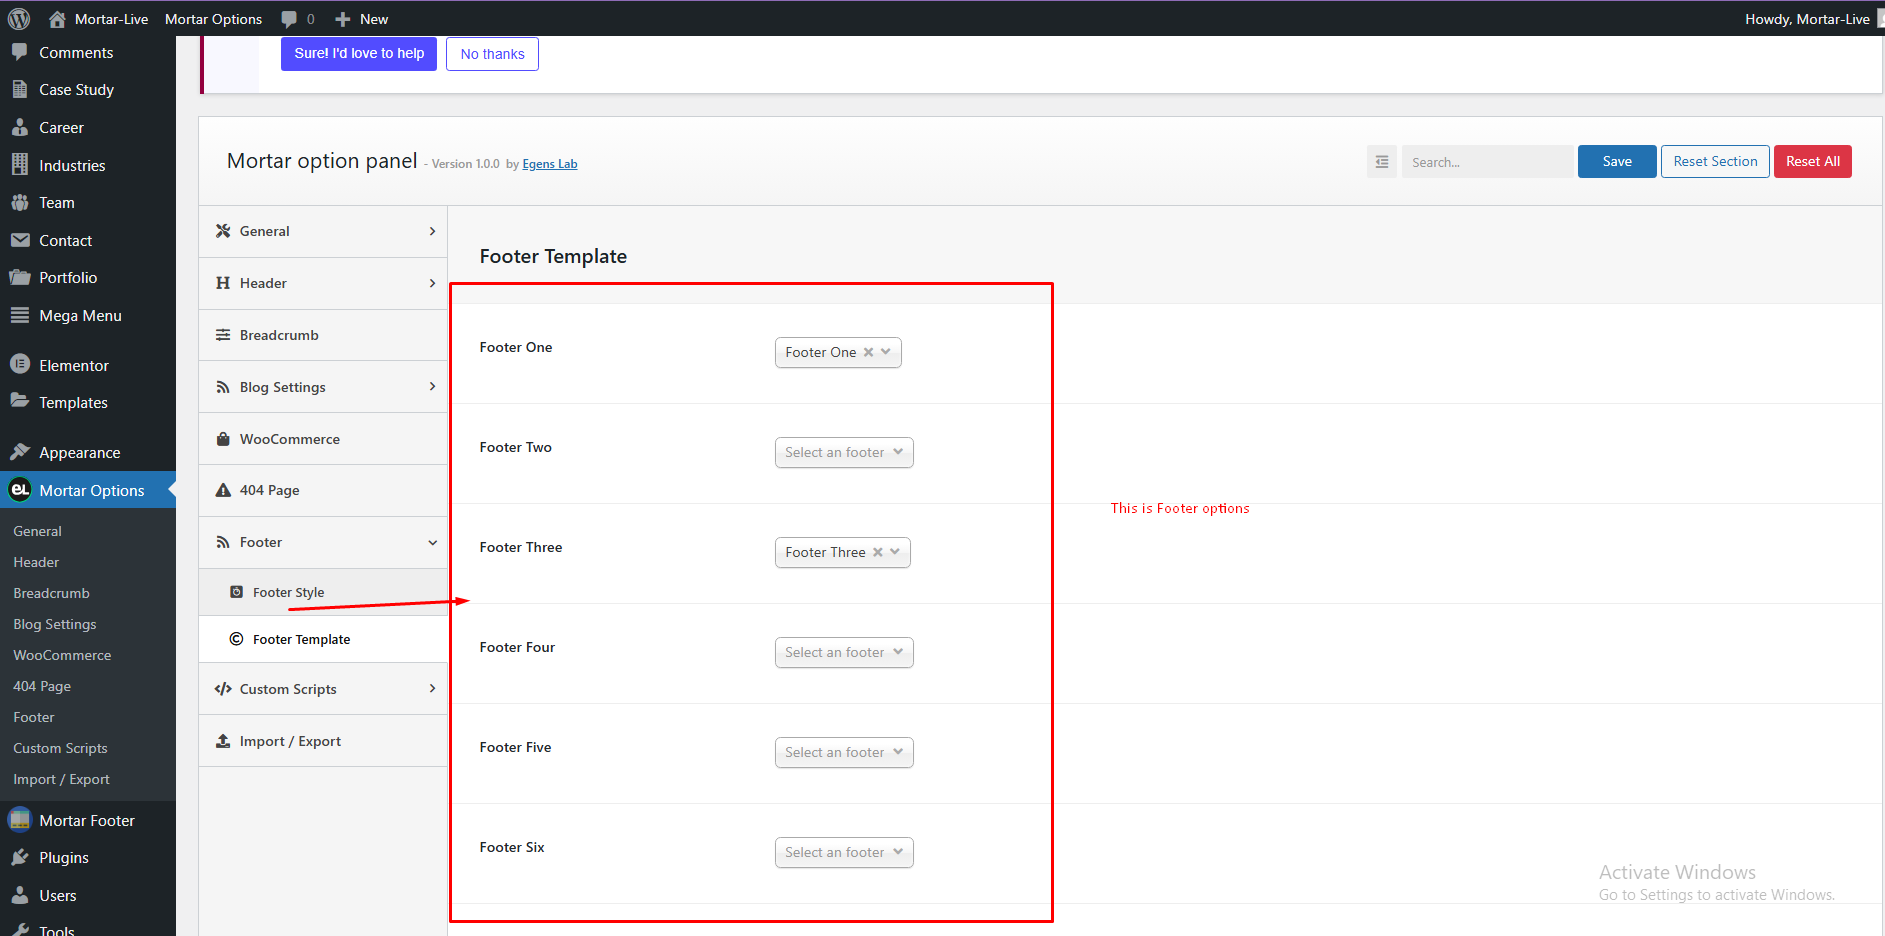Screen dimensions: 1885x936
Task: Expand the General options section
Action: pos(323,231)
